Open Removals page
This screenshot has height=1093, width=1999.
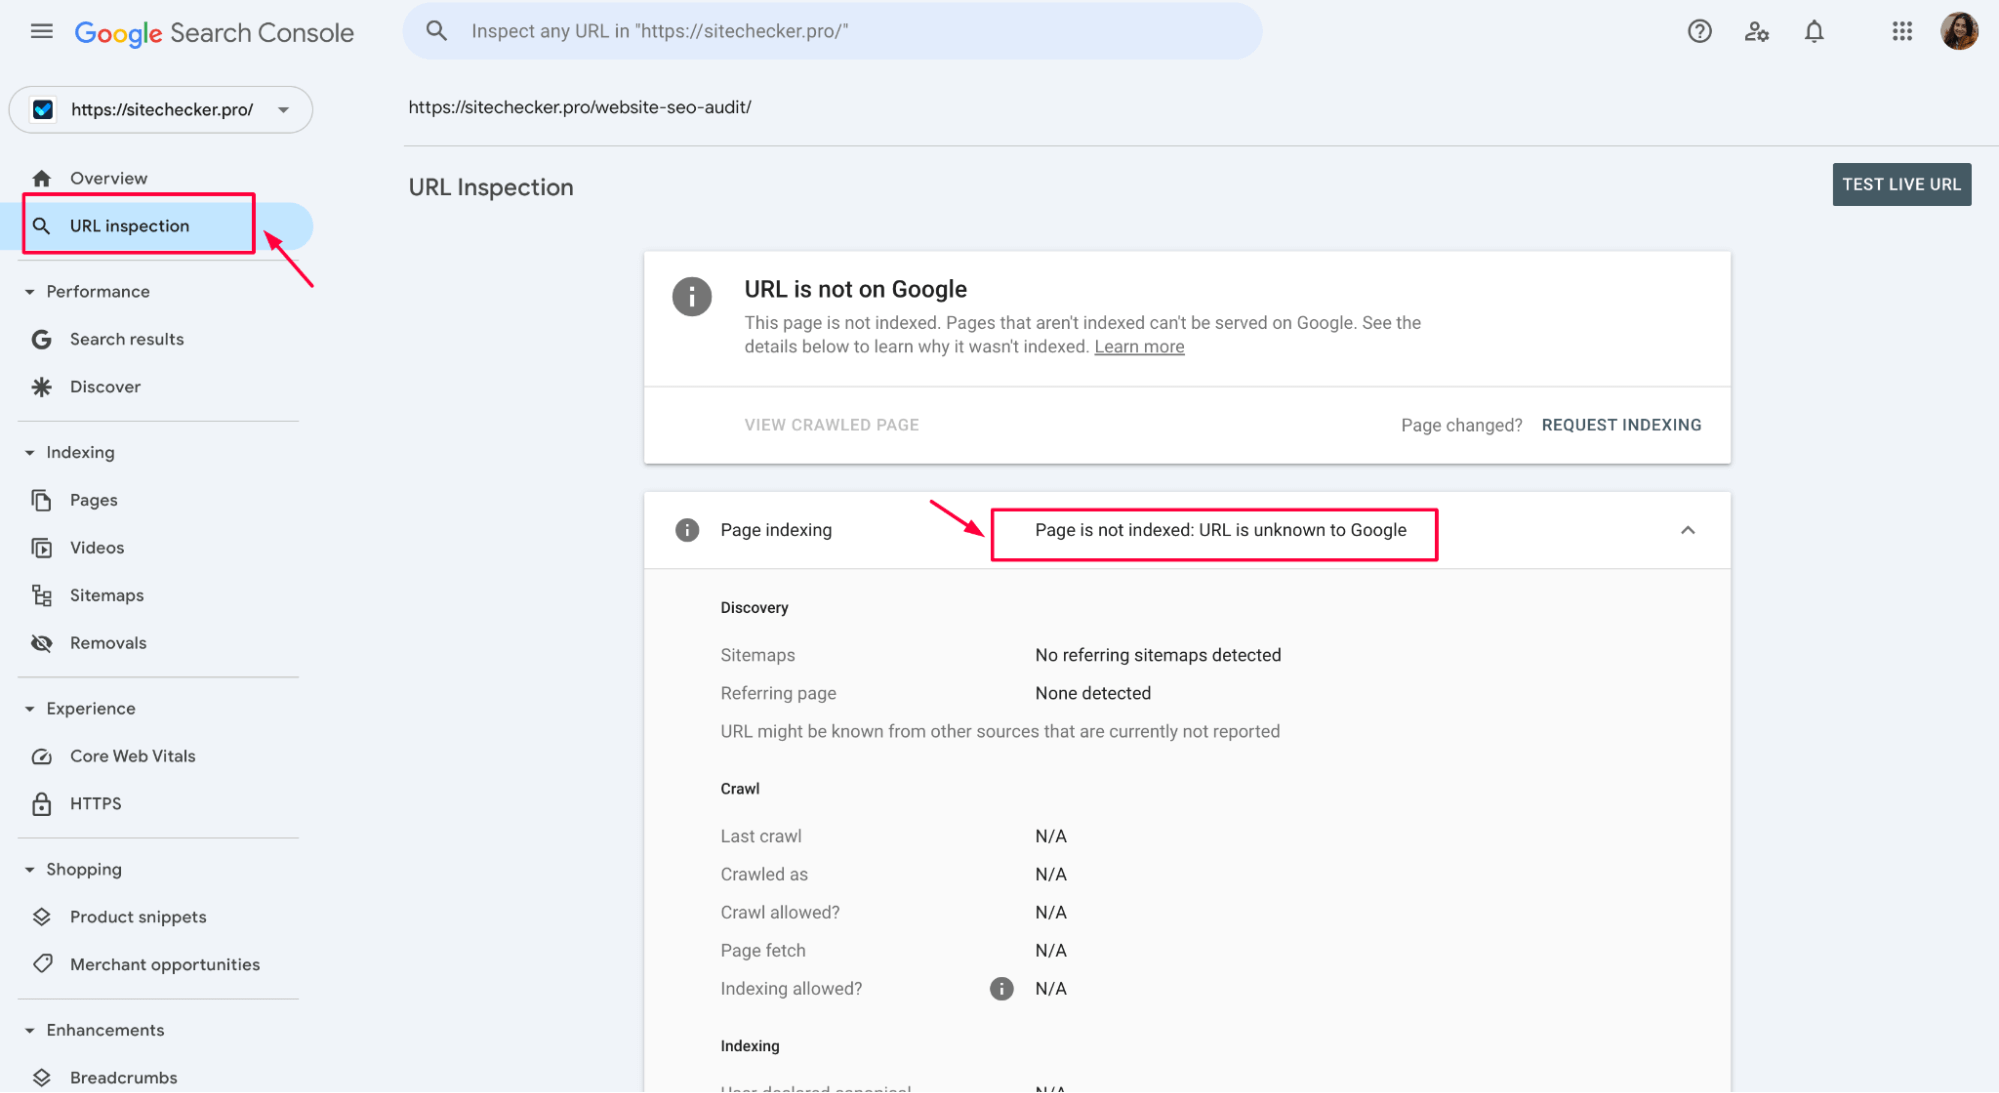pyautogui.click(x=108, y=643)
